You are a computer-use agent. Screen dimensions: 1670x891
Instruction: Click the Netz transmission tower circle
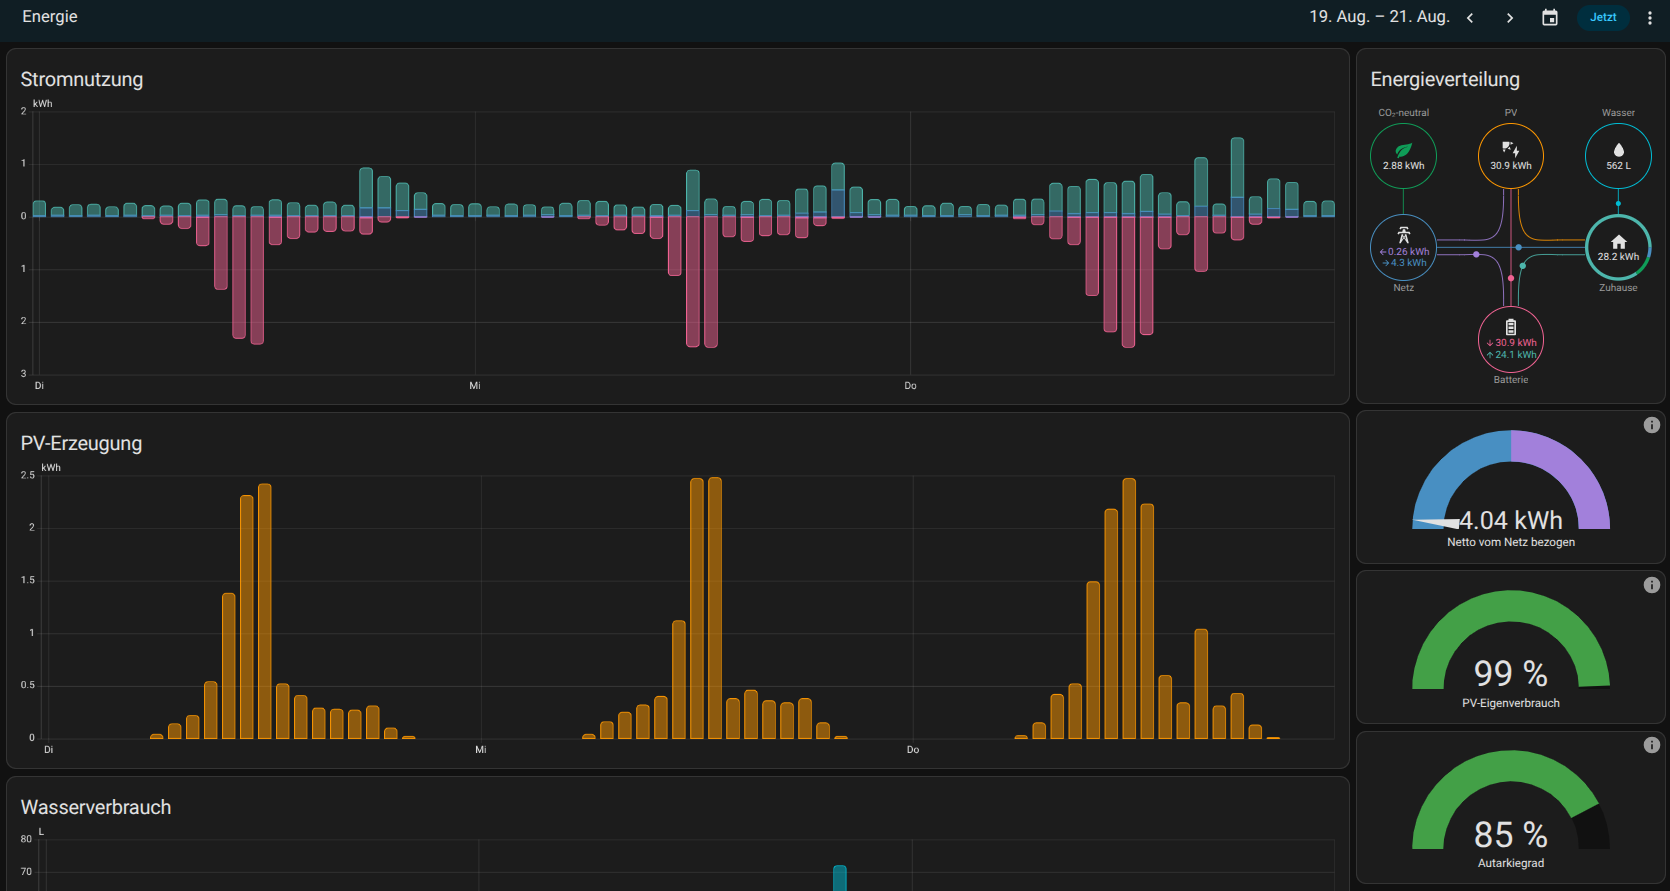tap(1403, 247)
